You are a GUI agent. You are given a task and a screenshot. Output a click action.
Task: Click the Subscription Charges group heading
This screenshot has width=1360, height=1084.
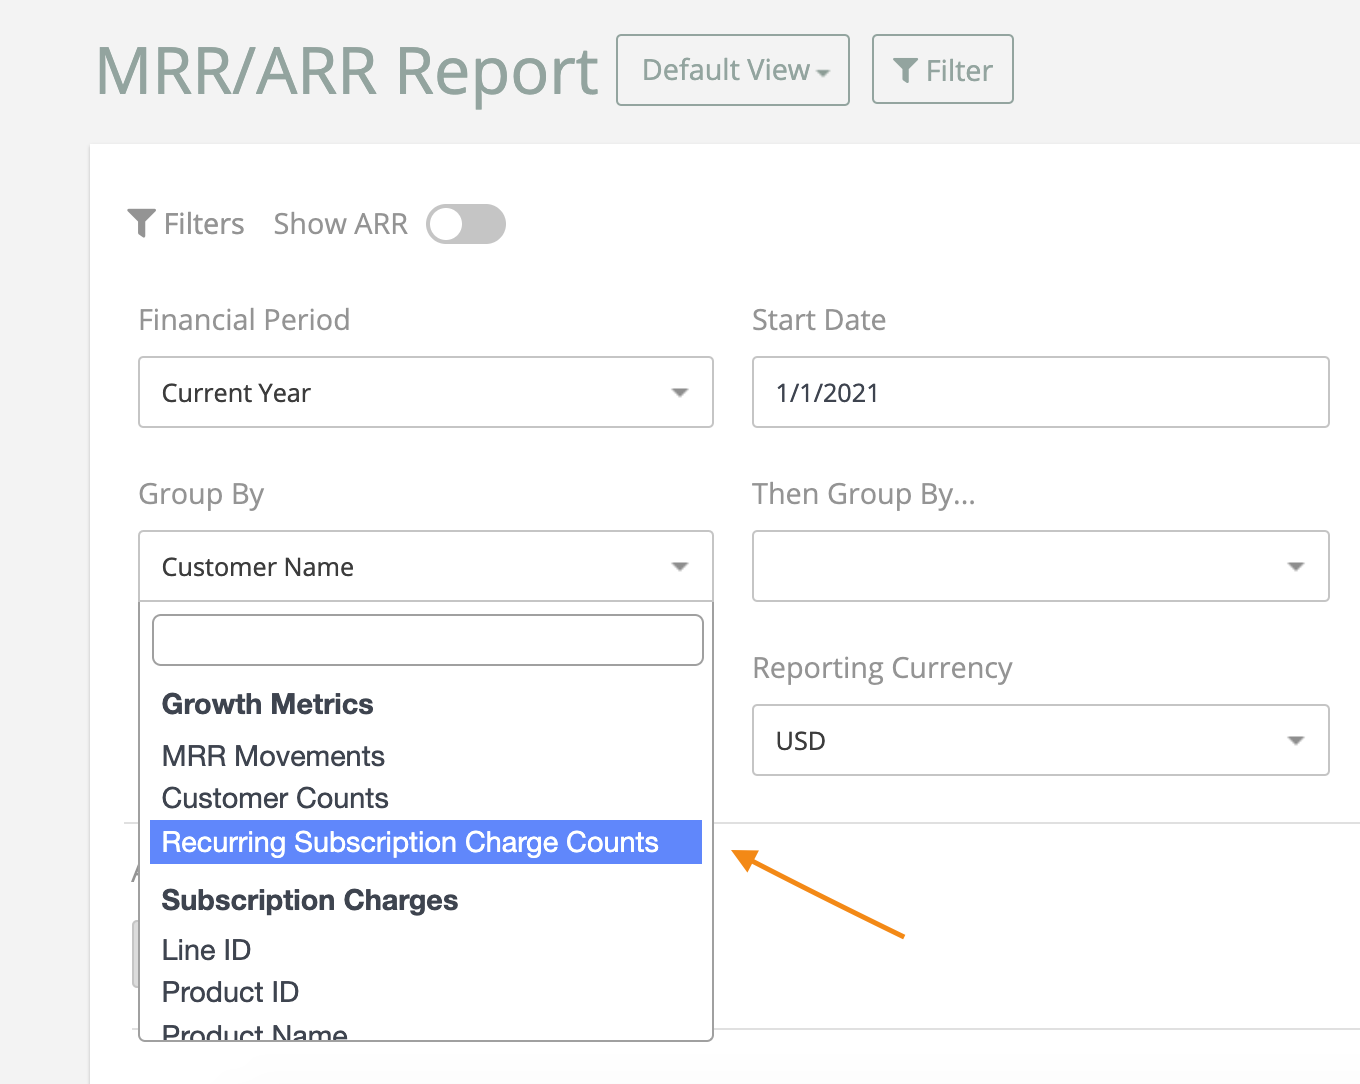pyautogui.click(x=310, y=900)
